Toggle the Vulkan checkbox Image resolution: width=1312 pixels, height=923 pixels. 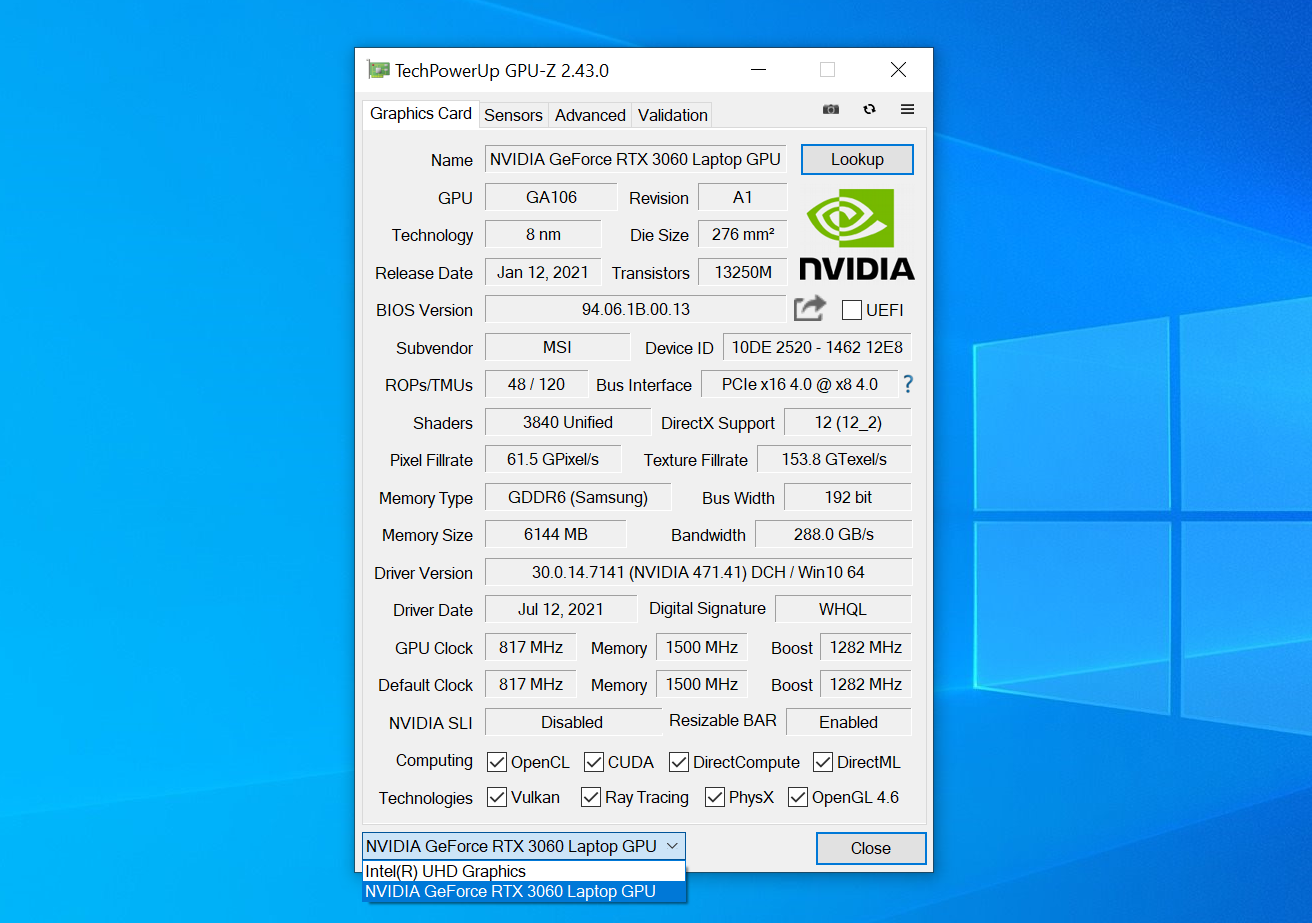(497, 797)
